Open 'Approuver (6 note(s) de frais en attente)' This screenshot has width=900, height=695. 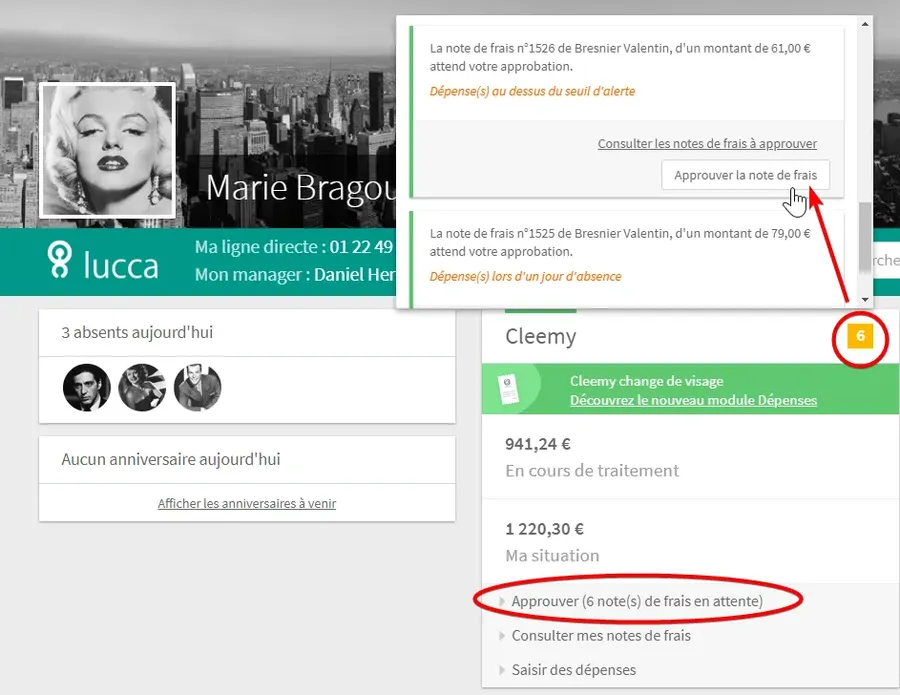(x=637, y=601)
